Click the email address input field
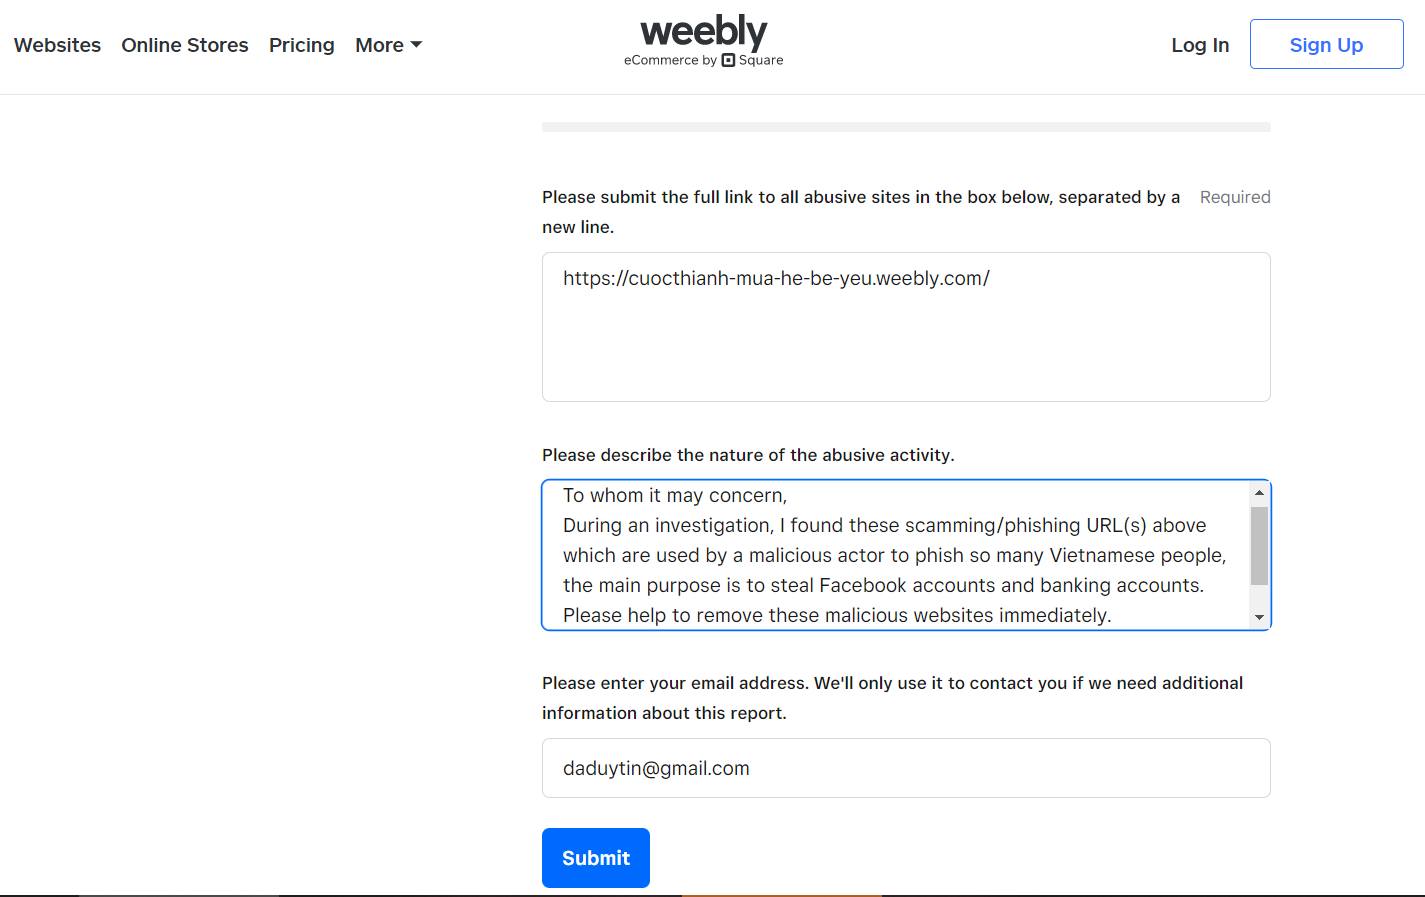This screenshot has height=897, width=1425. click(905, 768)
